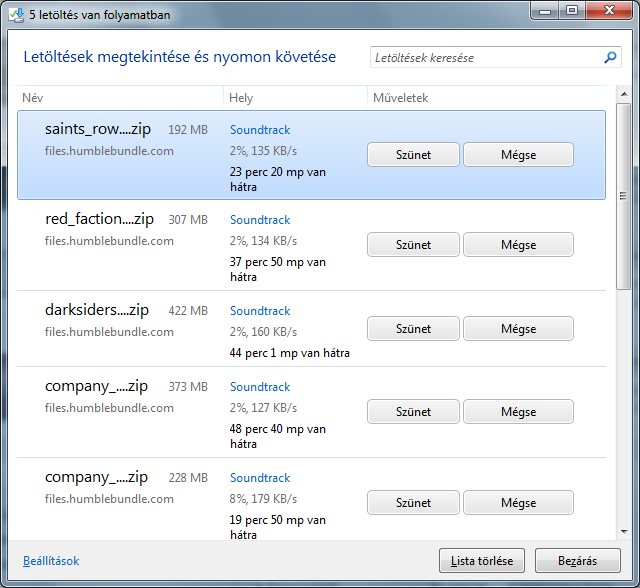Open Soundtrack folder link for saints_row
640x588 pixels.
260,130
